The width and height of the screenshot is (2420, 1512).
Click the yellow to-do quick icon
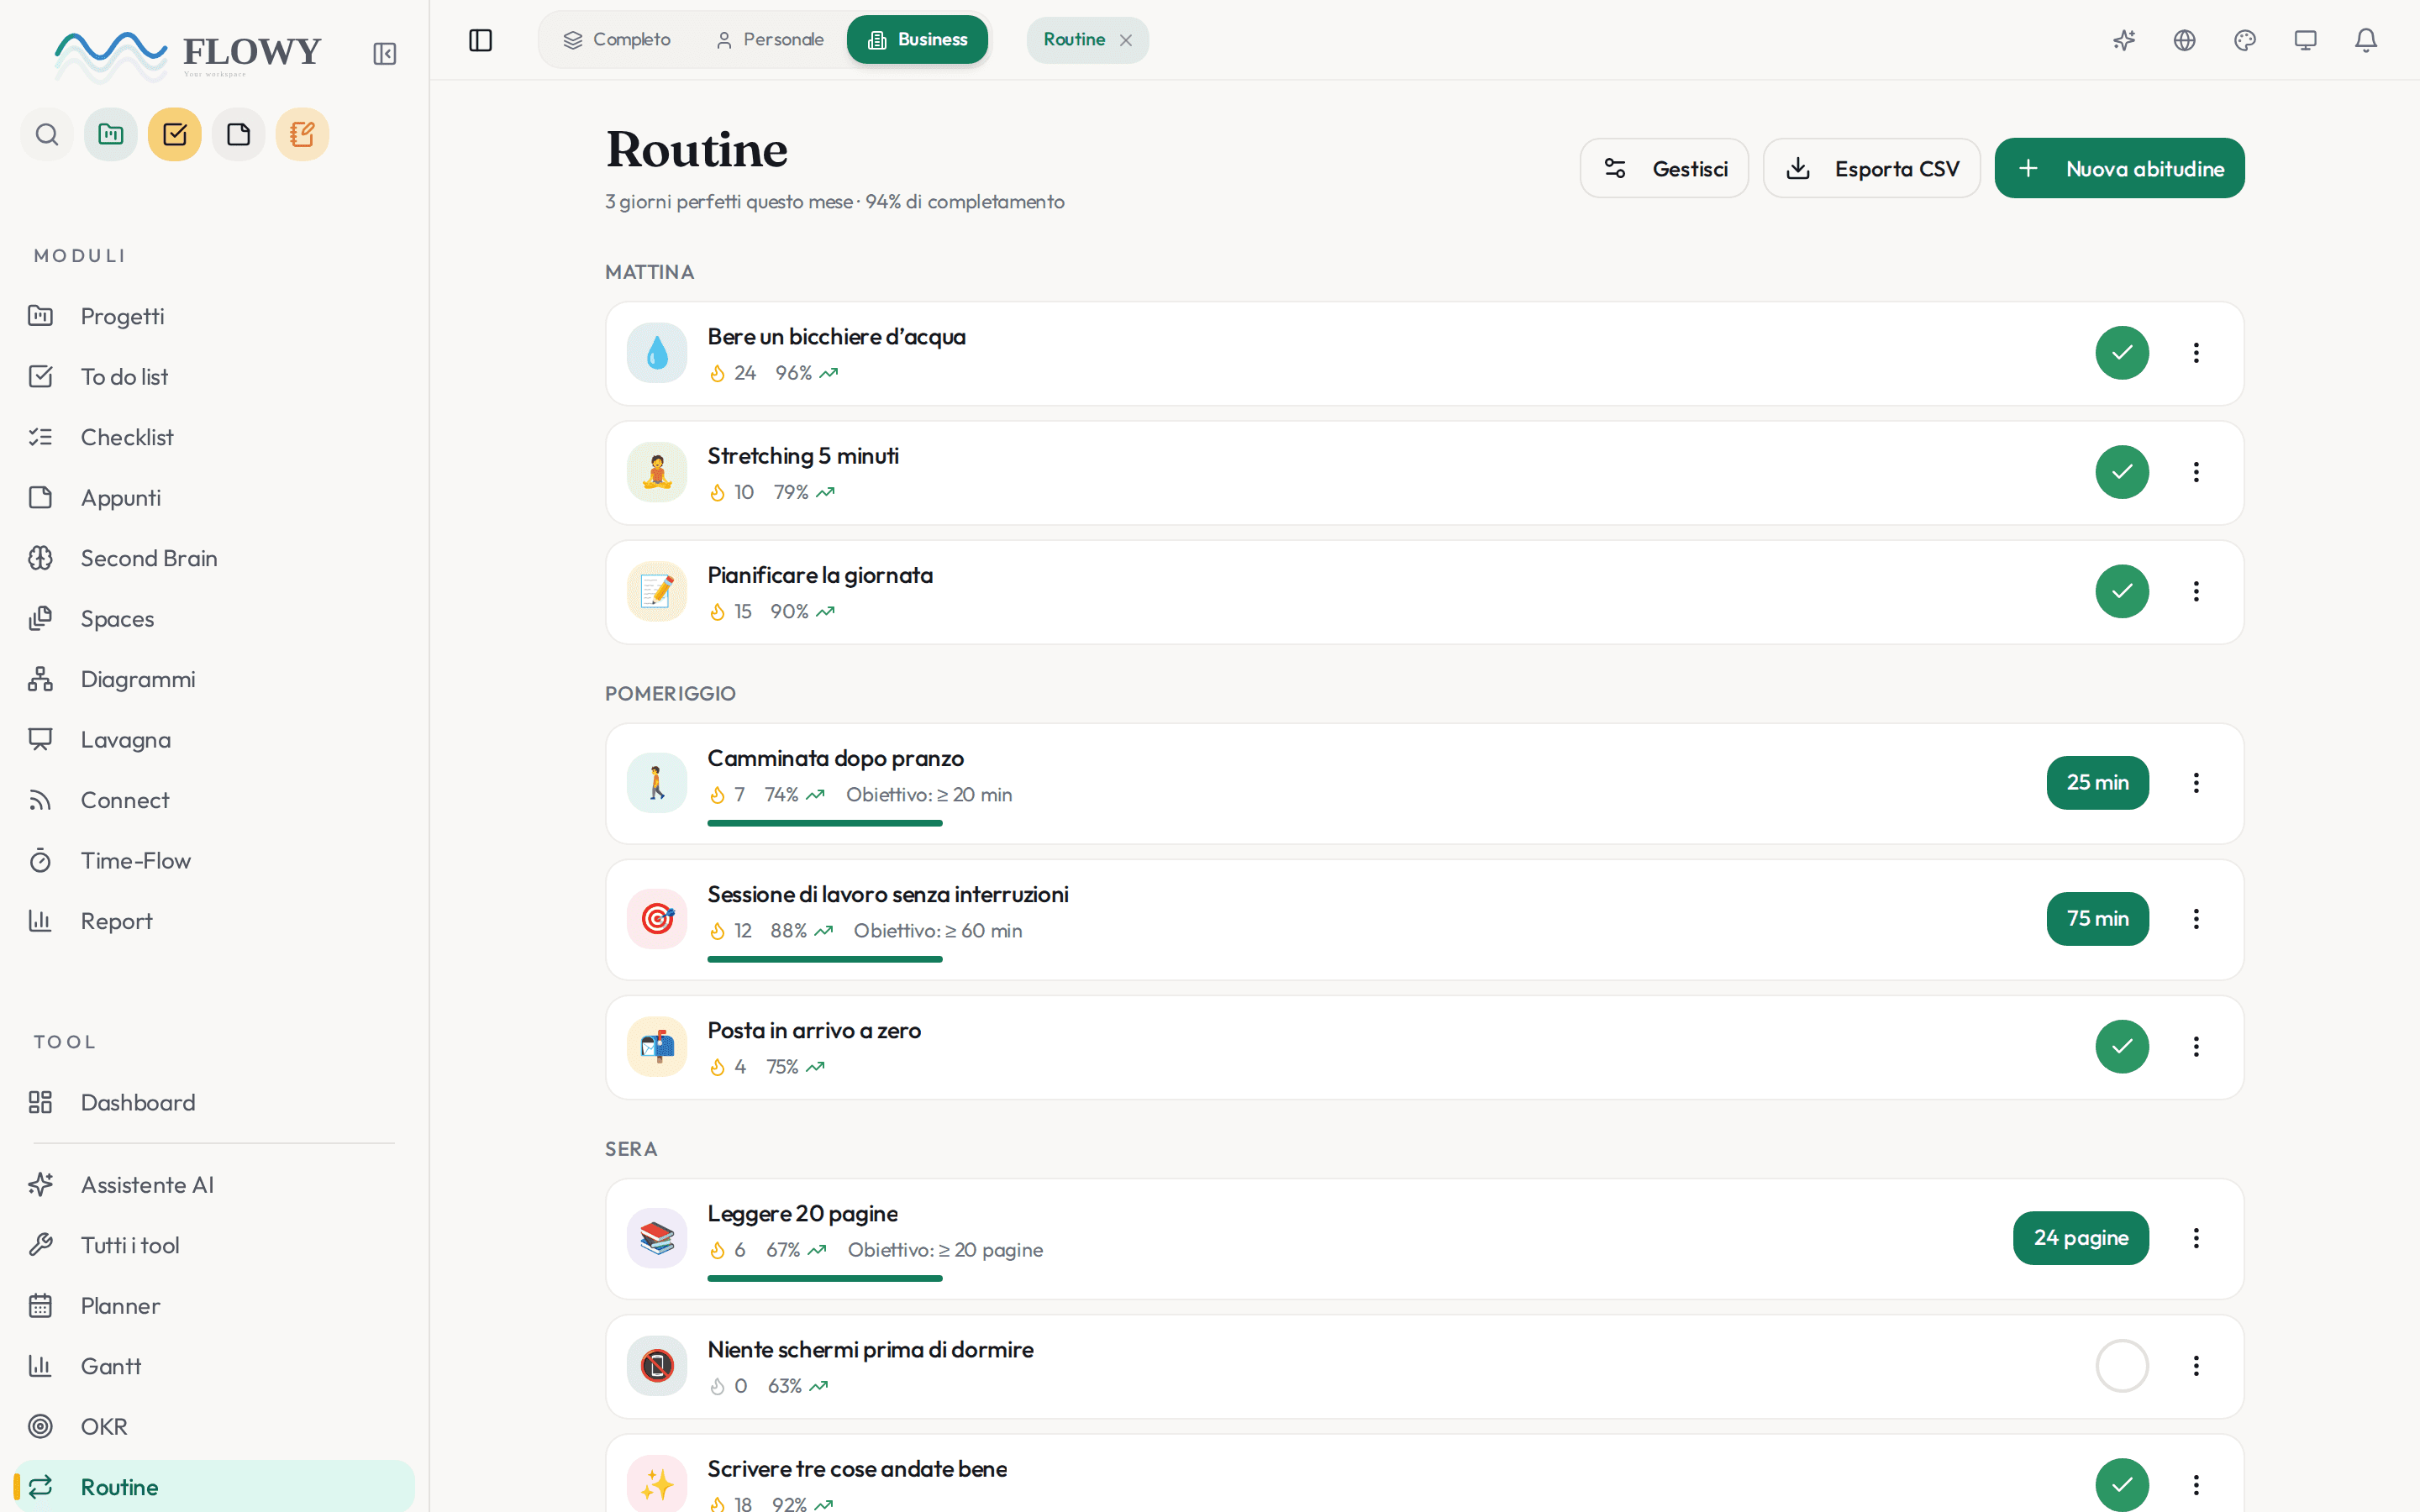[x=175, y=134]
